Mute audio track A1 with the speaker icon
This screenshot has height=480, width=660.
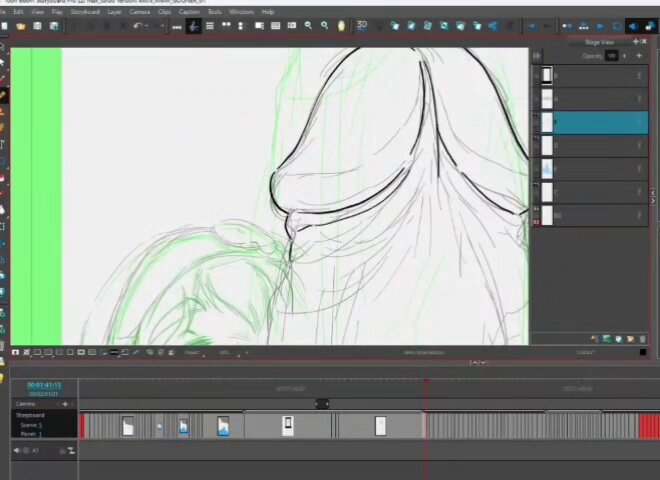click(x=16, y=451)
